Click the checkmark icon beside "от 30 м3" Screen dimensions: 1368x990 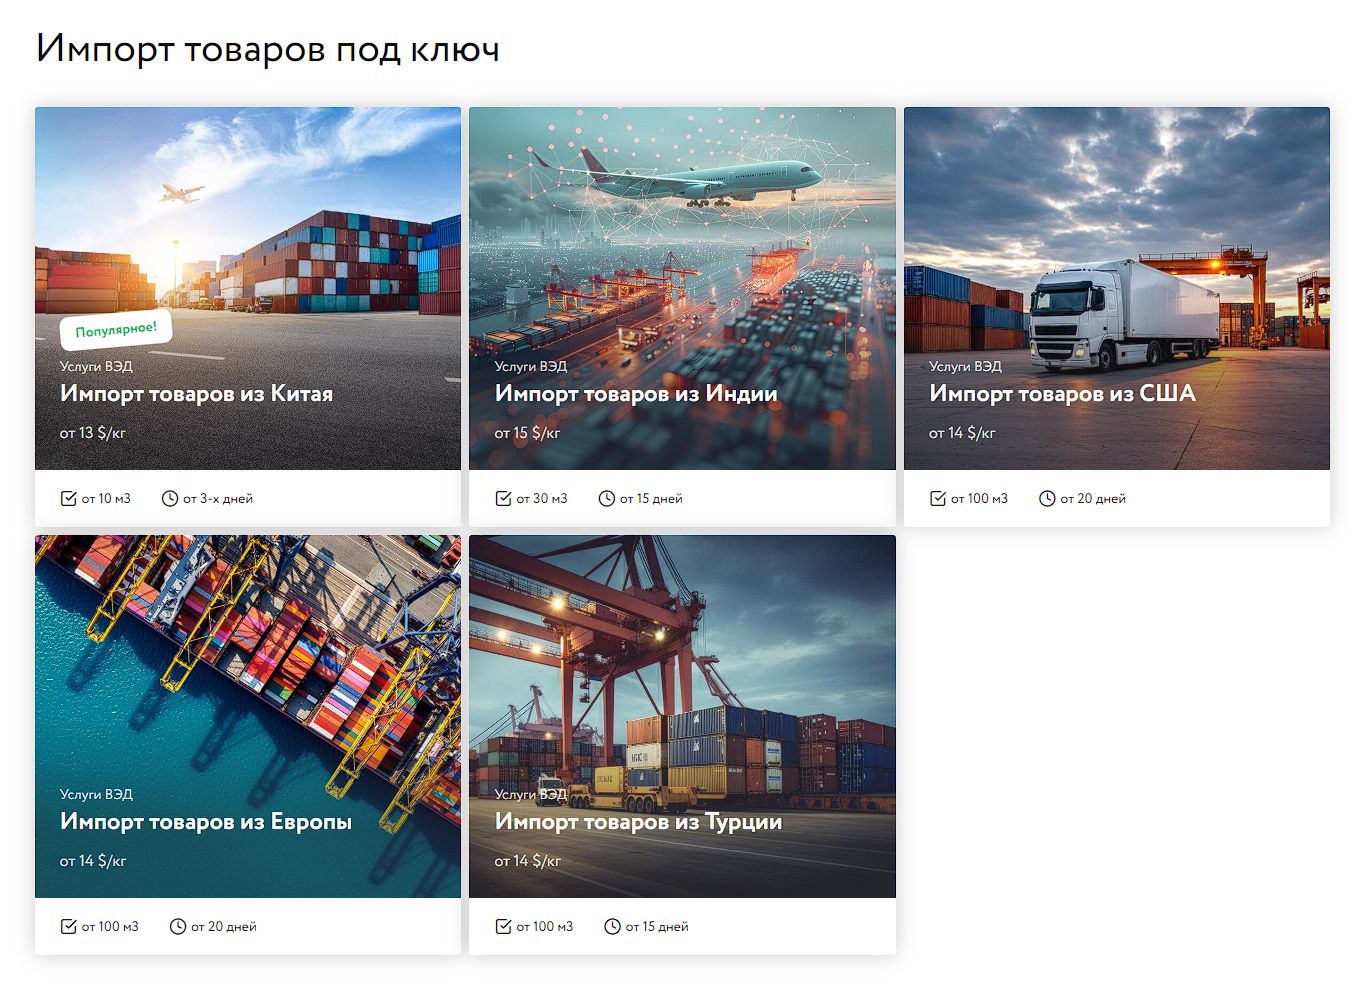pyautogui.click(x=504, y=498)
